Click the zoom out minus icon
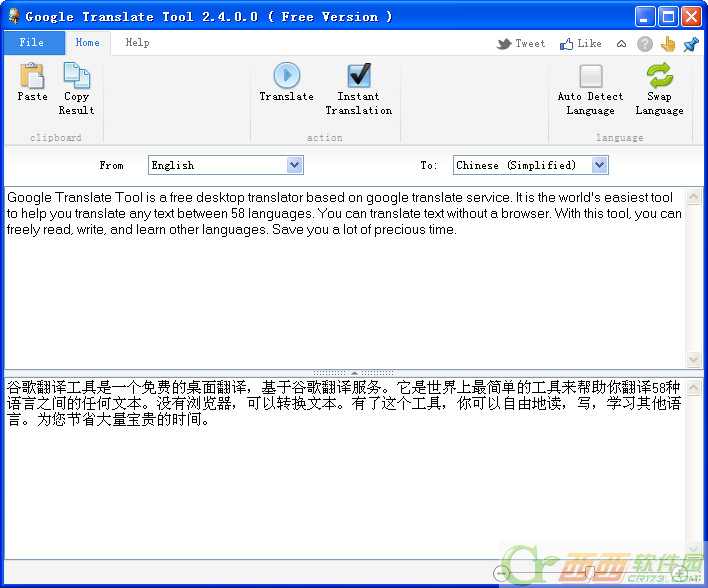Screen dimensions: 708x588 click(x=502, y=573)
